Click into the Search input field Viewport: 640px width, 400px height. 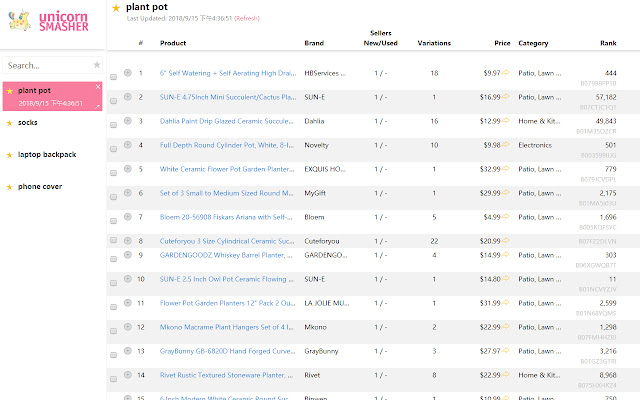pos(45,65)
